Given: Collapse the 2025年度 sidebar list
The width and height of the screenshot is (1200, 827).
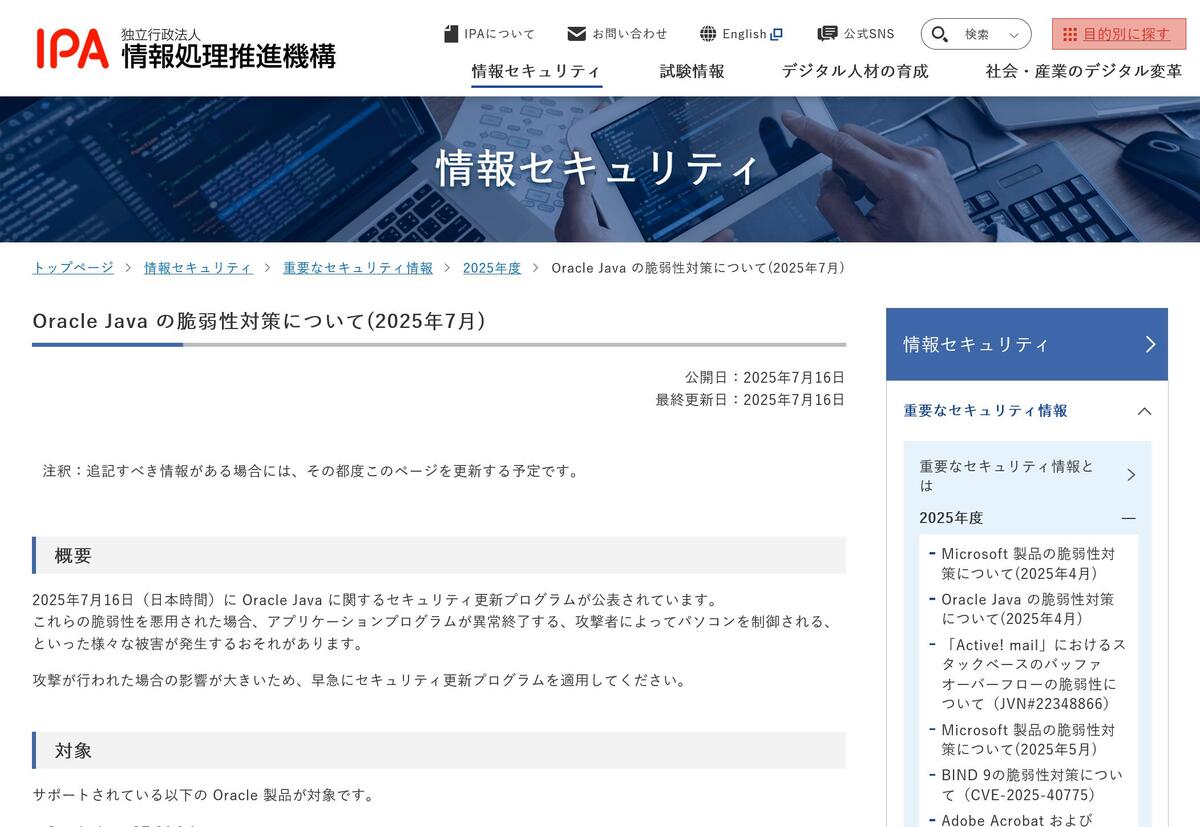Looking at the screenshot, I should pos(1129,518).
